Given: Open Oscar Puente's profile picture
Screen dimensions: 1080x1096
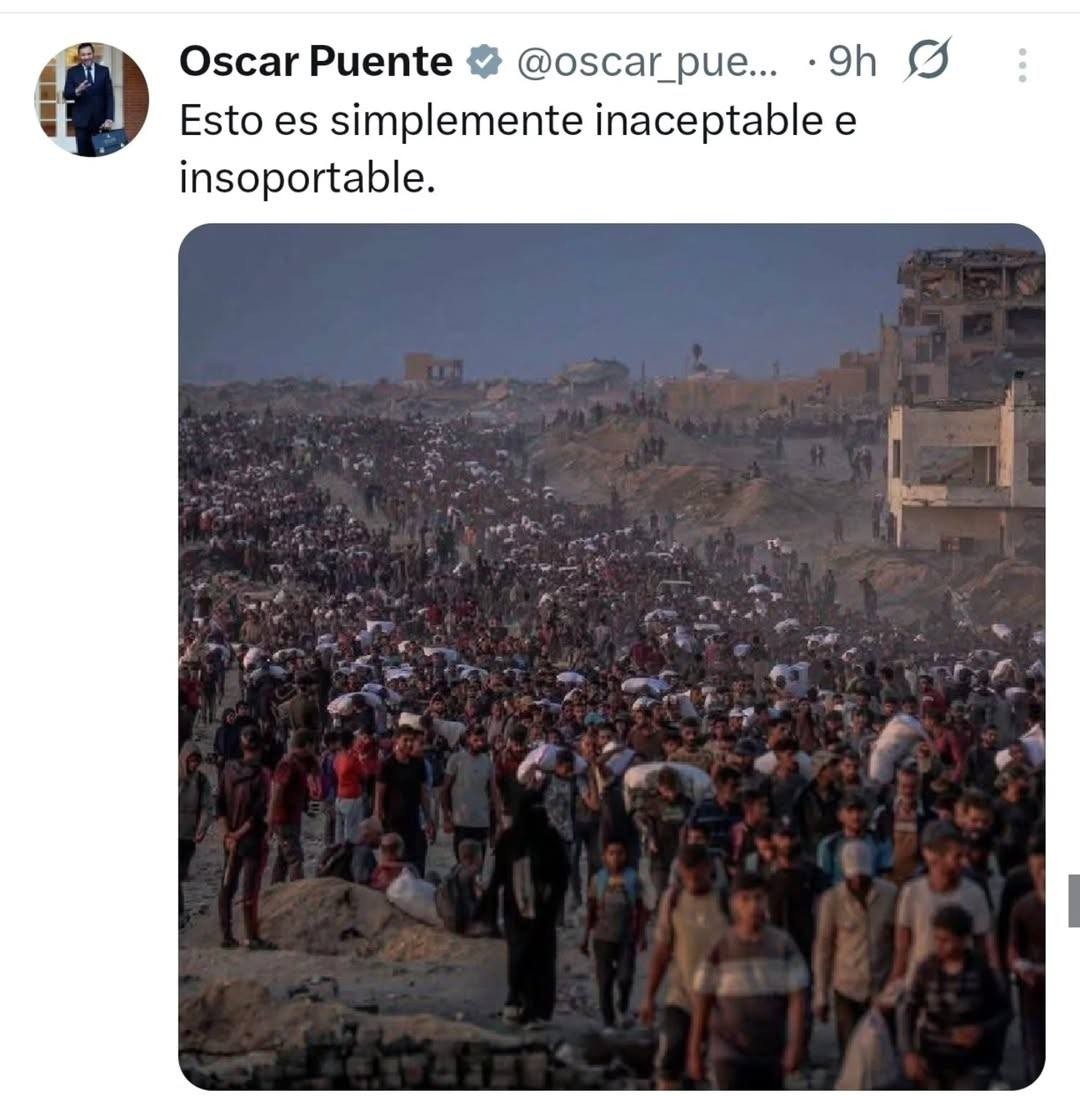Looking at the screenshot, I should point(91,99).
